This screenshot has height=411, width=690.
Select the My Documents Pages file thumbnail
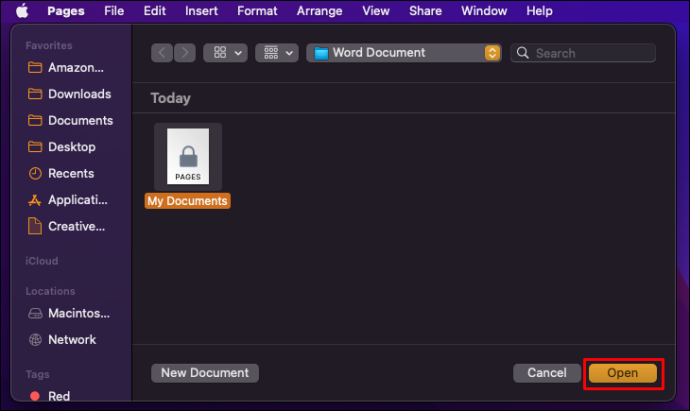pos(188,157)
